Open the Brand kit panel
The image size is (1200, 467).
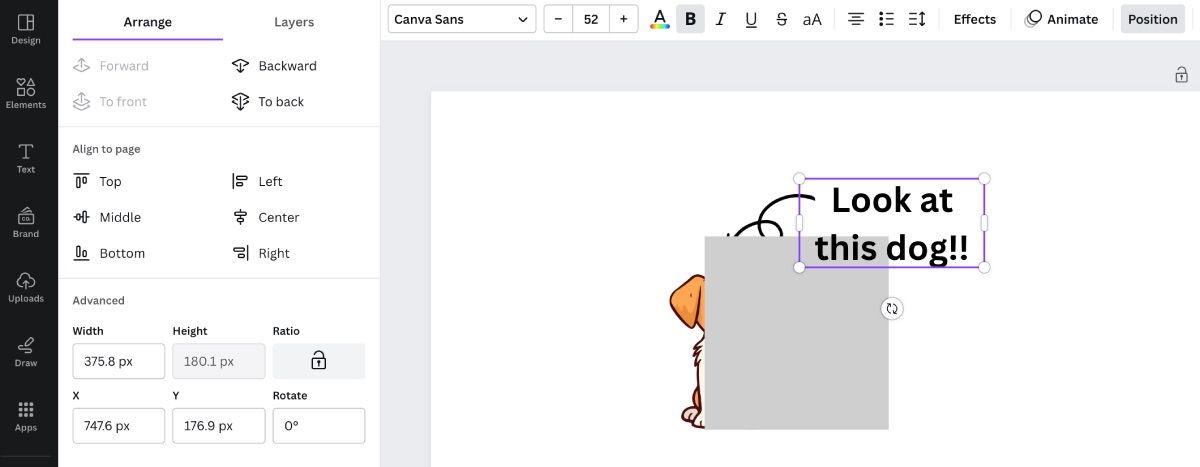pyautogui.click(x=26, y=222)
